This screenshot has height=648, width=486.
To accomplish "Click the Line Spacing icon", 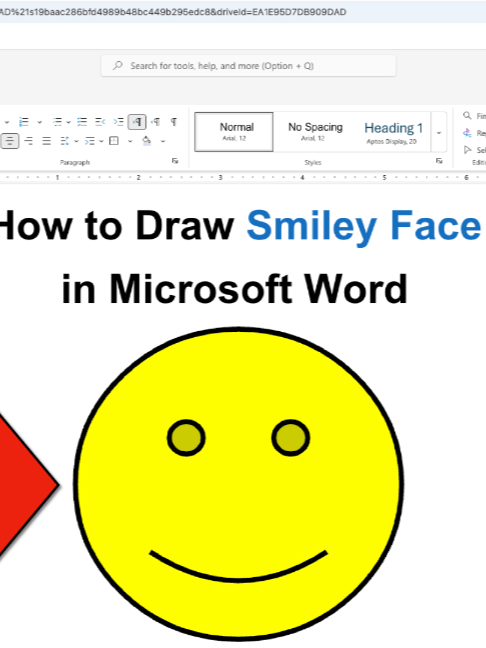I will pyautogui.click(x=64, y=141).
